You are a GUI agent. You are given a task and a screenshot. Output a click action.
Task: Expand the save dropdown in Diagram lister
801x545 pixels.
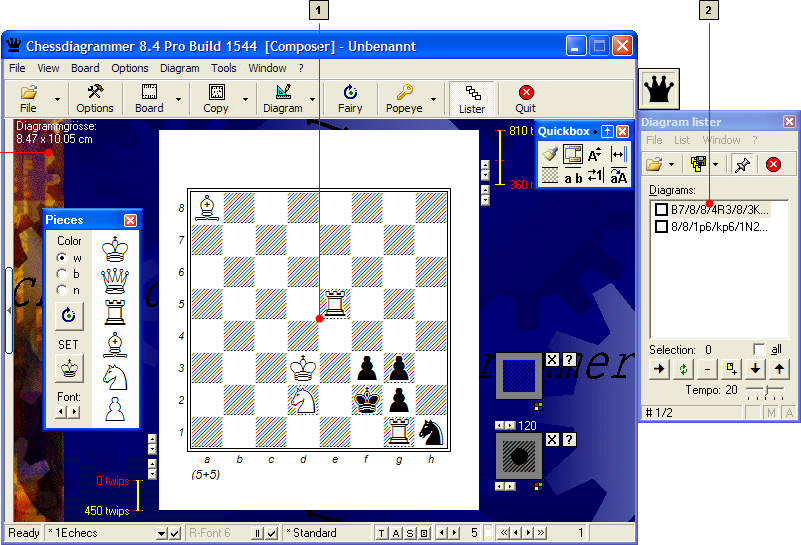[x=715, y=164]
